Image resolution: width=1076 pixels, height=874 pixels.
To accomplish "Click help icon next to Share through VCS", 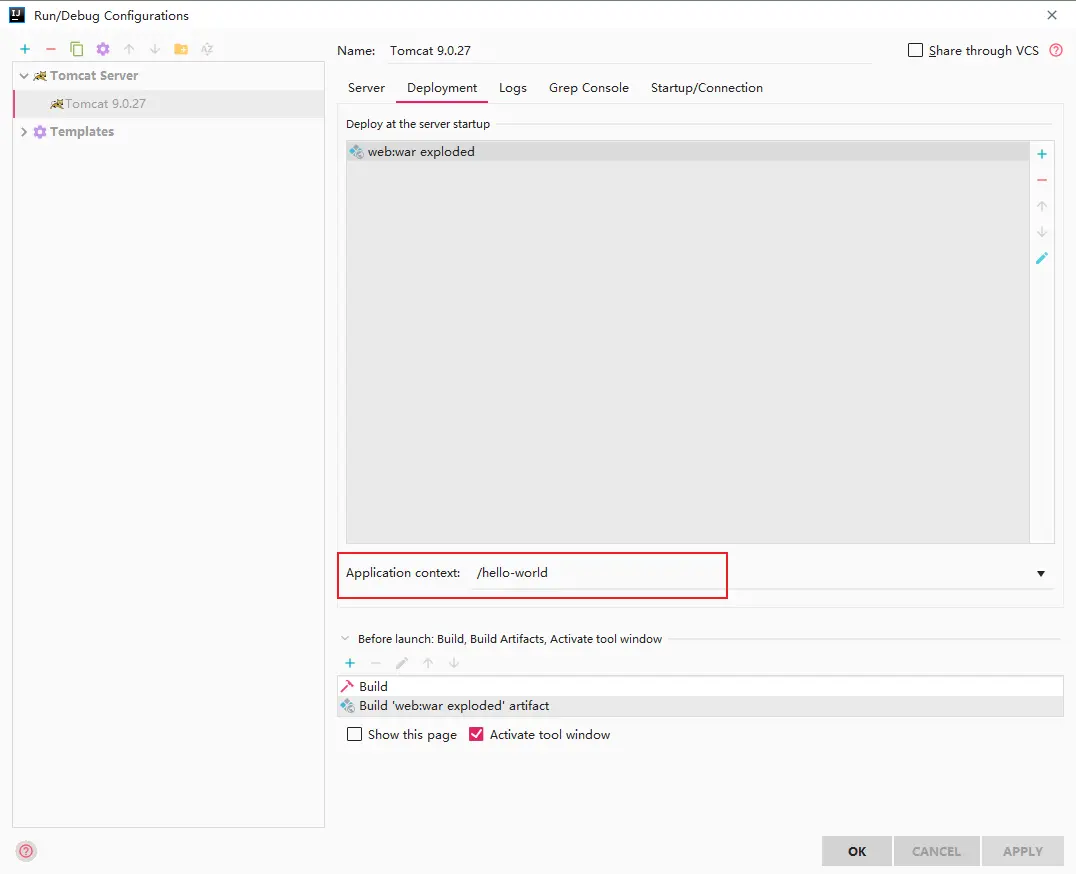I will [x=1056, y=50].
